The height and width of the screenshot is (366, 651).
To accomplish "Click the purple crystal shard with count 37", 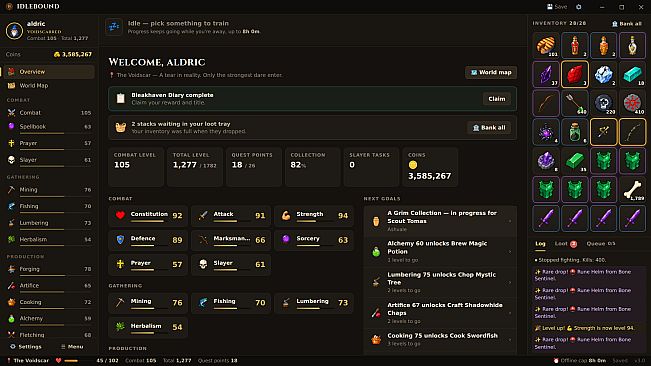I will point(546,74).
